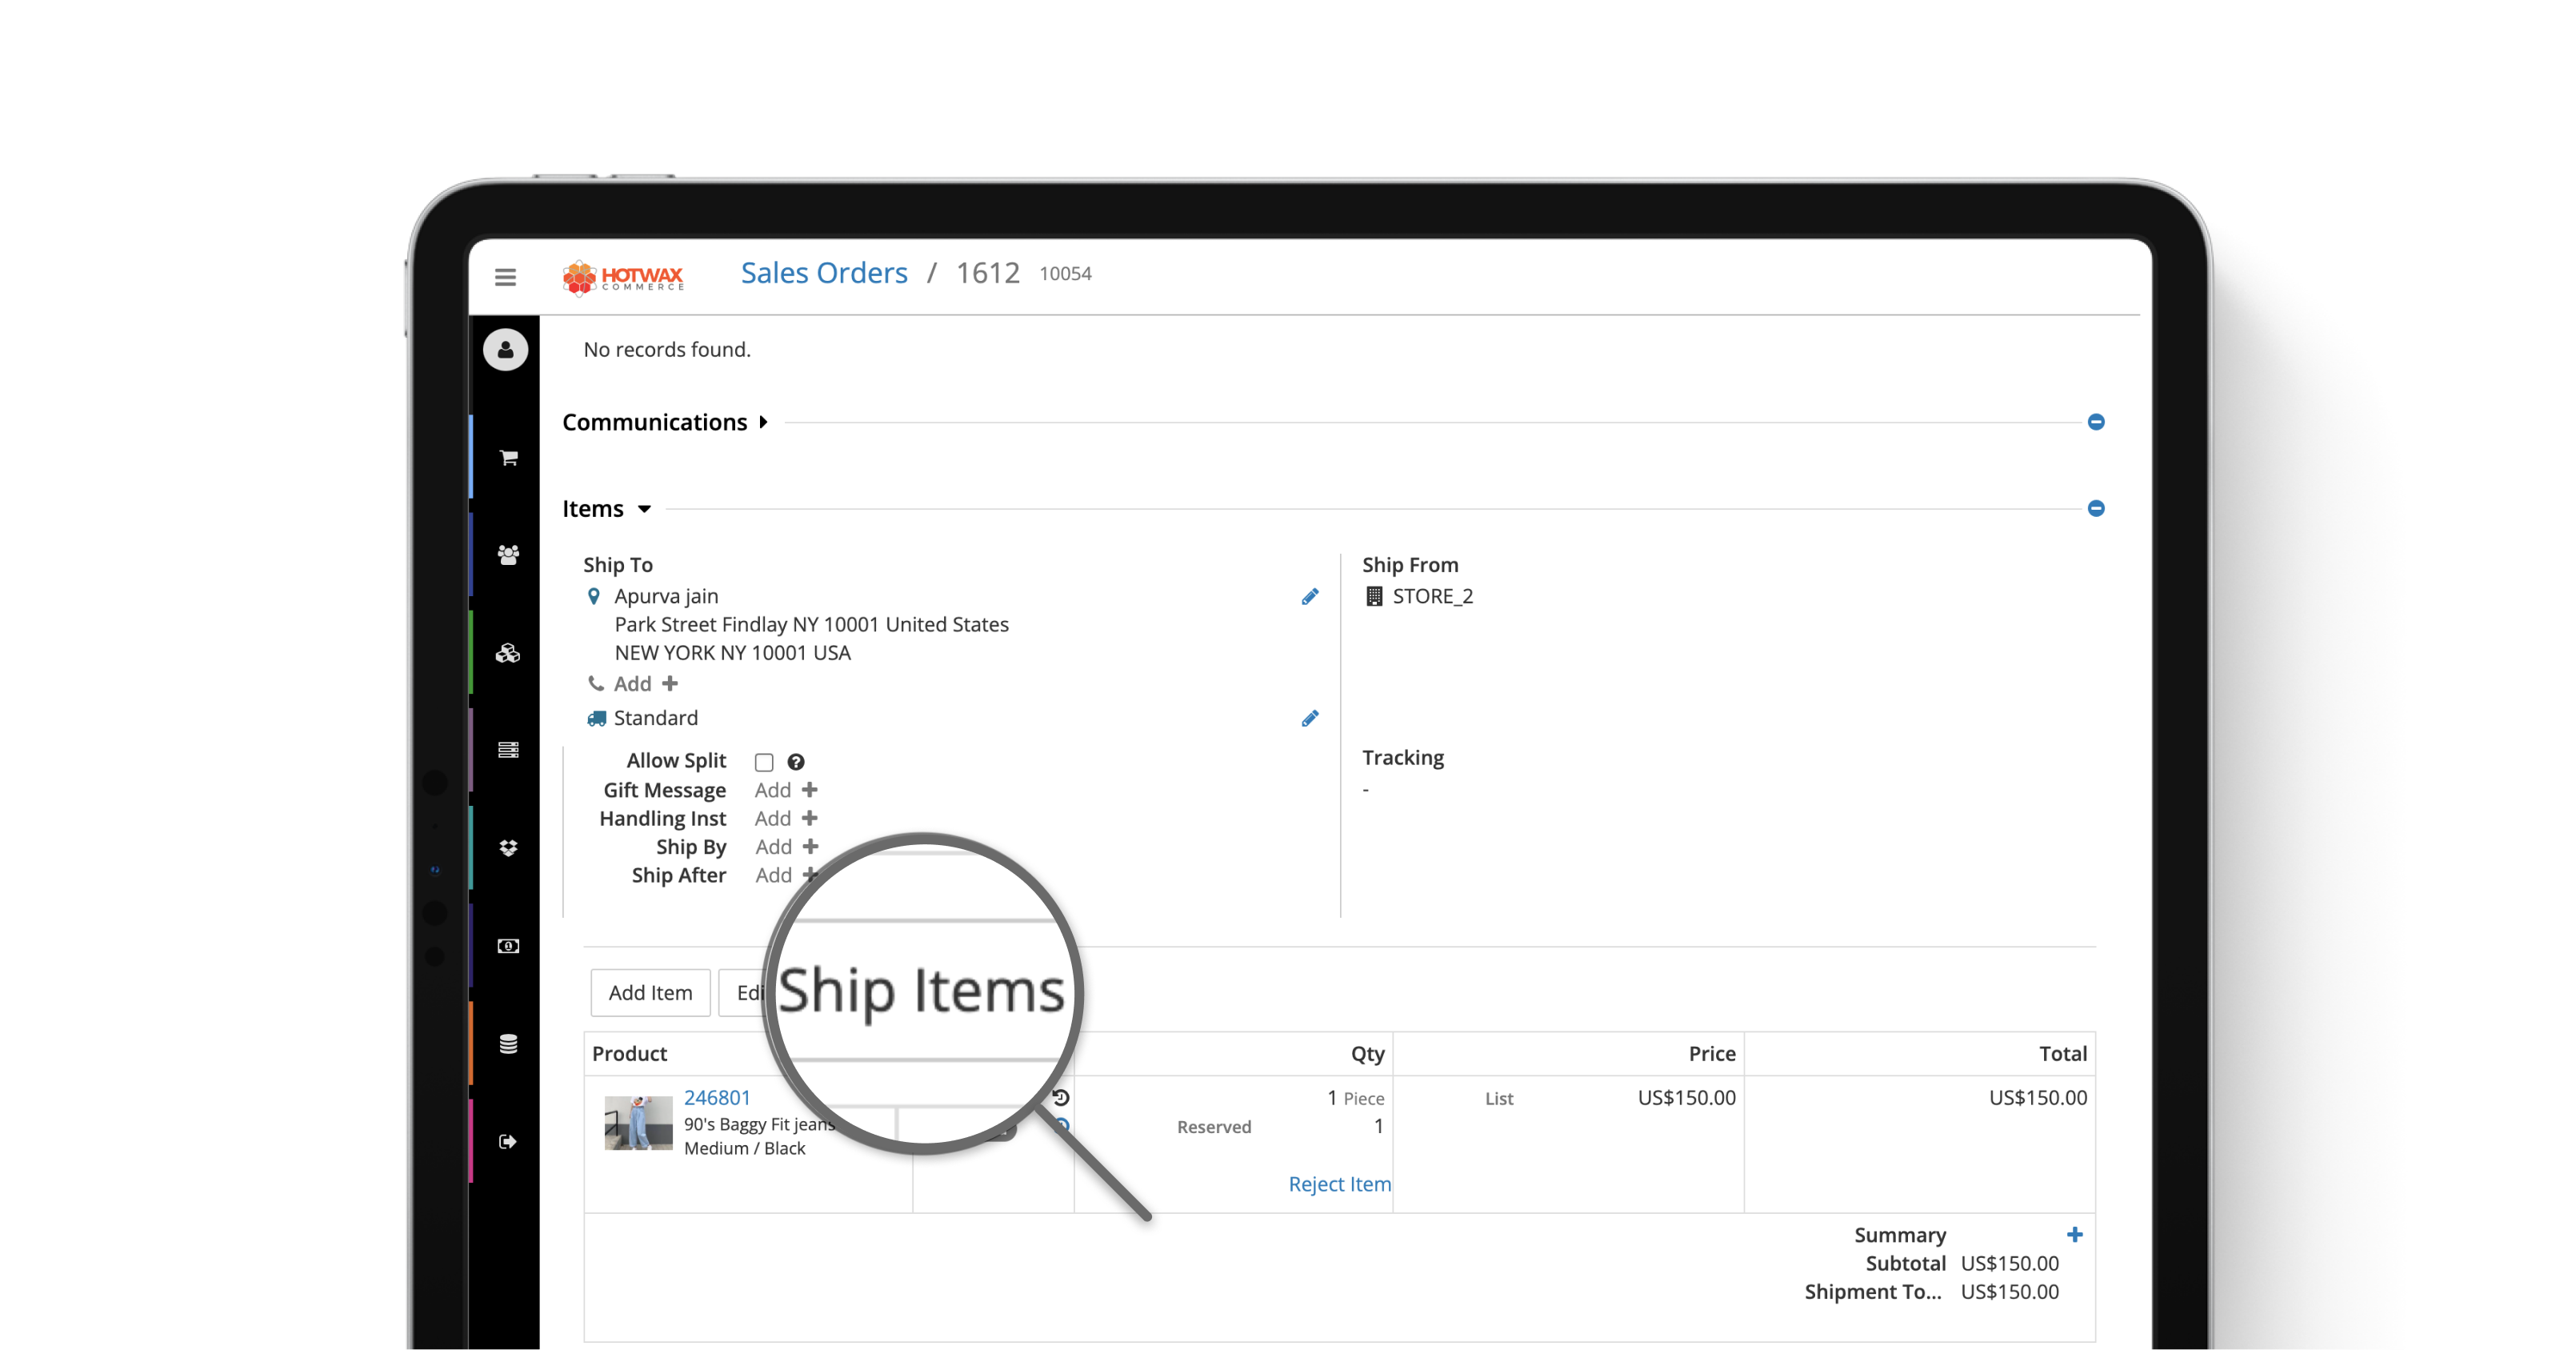Open the dropbox-style sidebar icon
This screenshot has height=1350, width=2576.
(508, 848)
